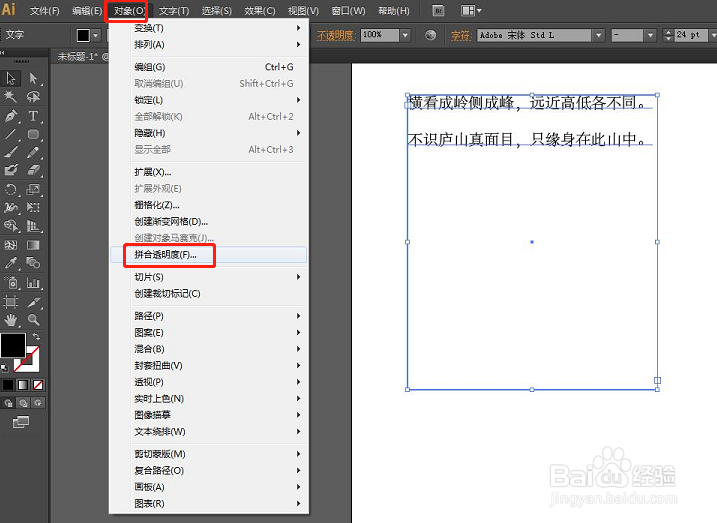
Task: Swap fill and stroke colors
Action: pos(36,336)
